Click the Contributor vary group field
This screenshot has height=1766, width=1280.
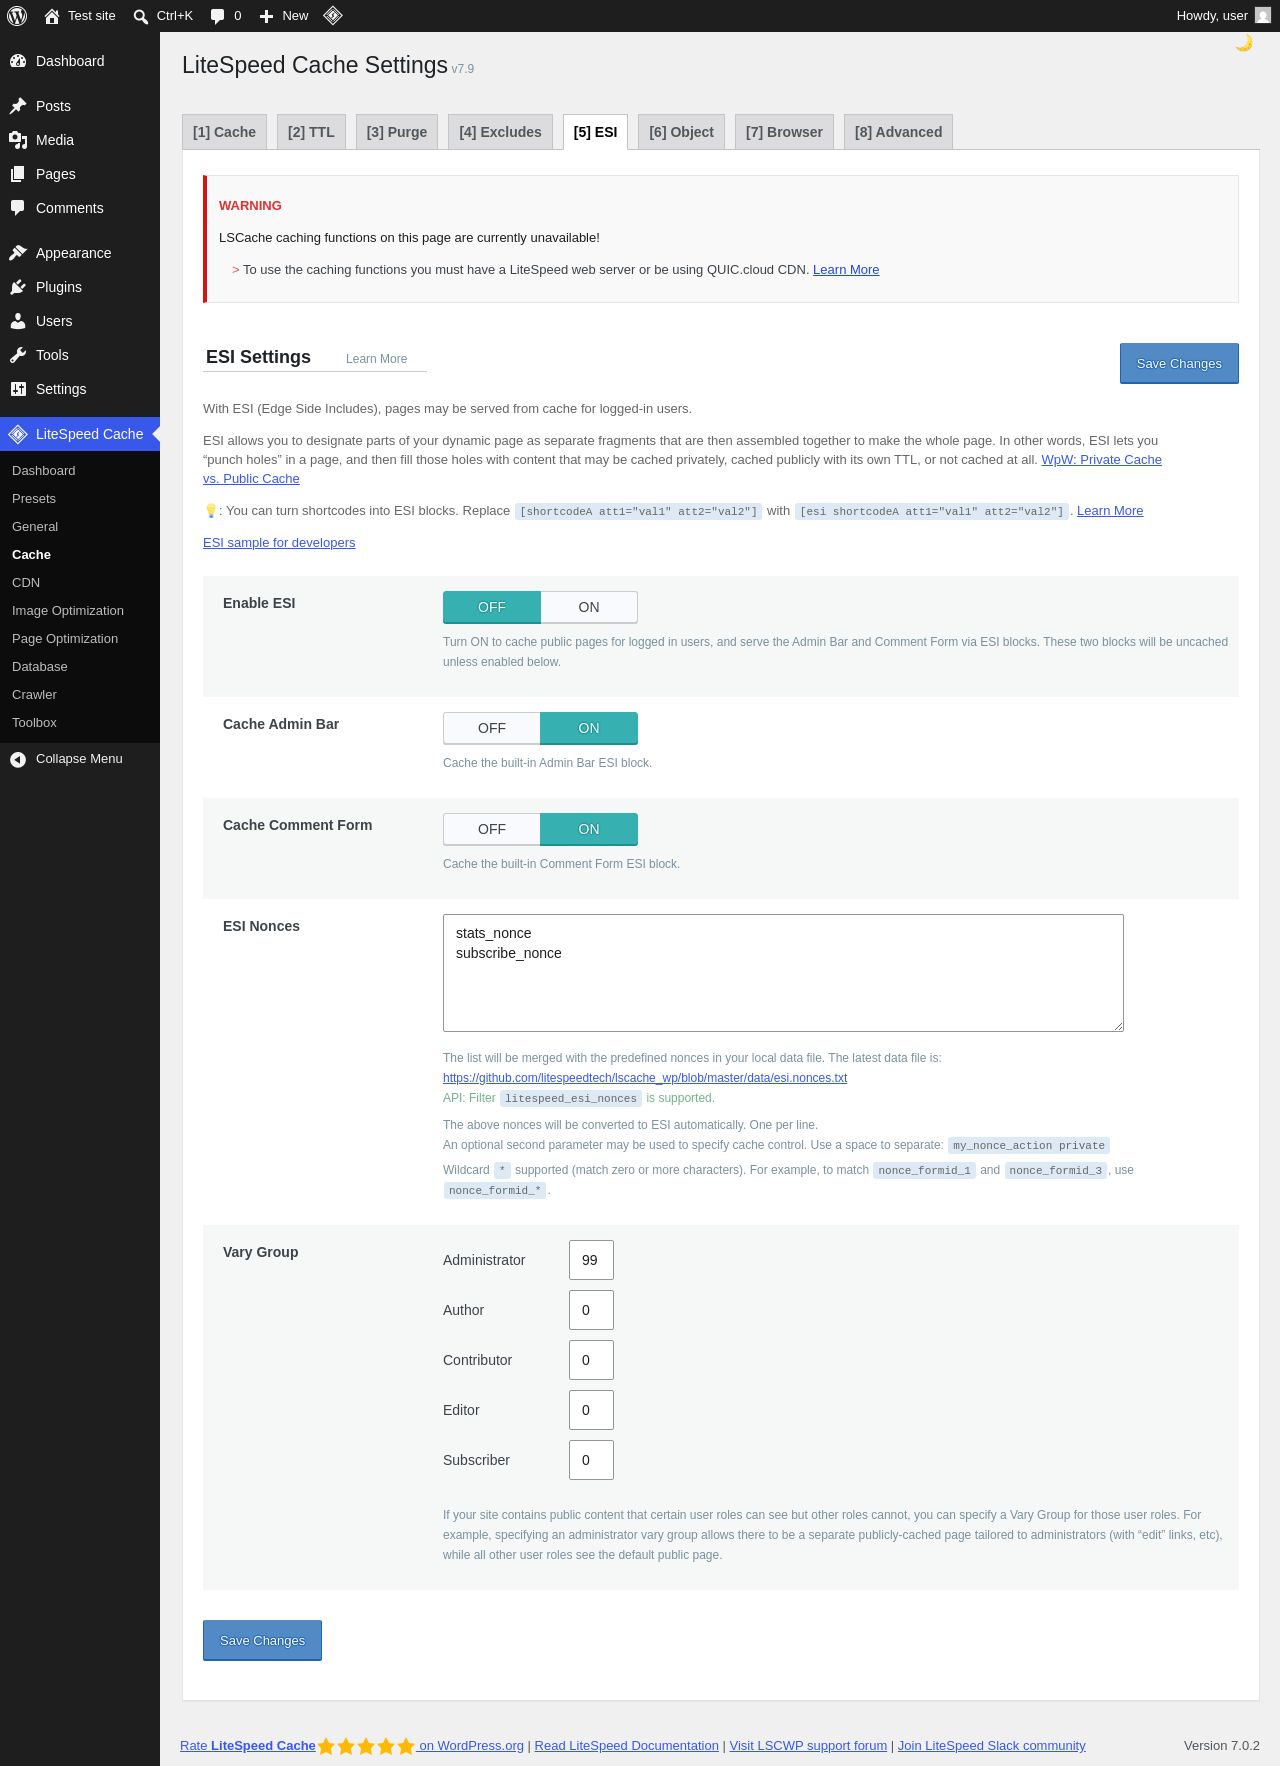click(591, 1360)
